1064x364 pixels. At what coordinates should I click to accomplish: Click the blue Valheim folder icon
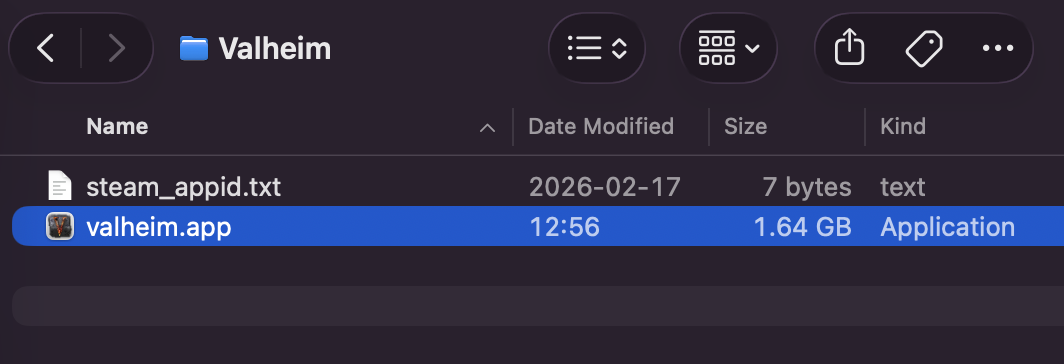[x=193, y=49]
